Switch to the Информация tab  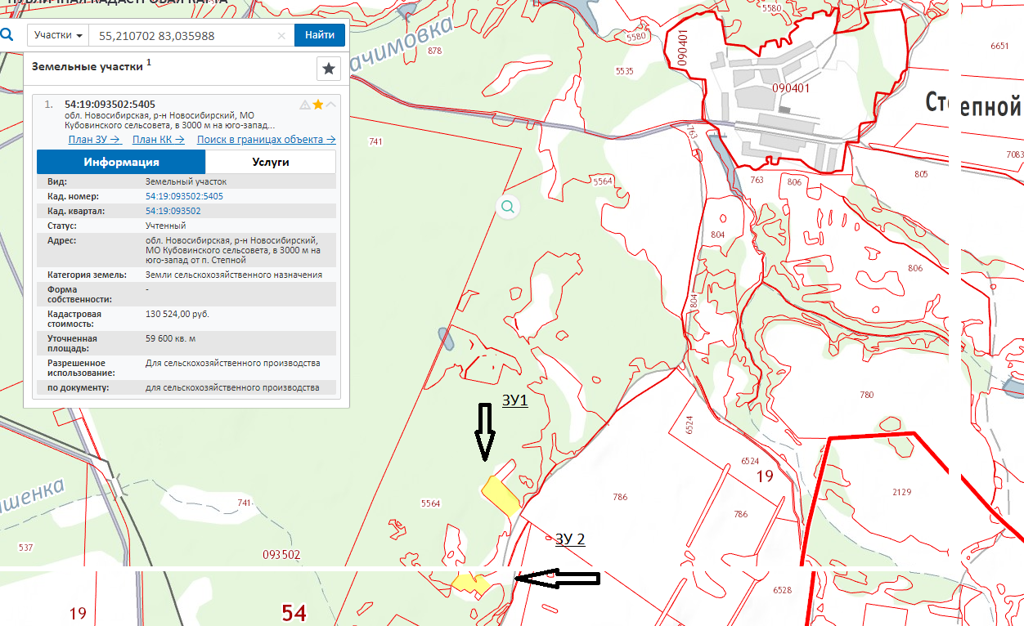point(121,162)
